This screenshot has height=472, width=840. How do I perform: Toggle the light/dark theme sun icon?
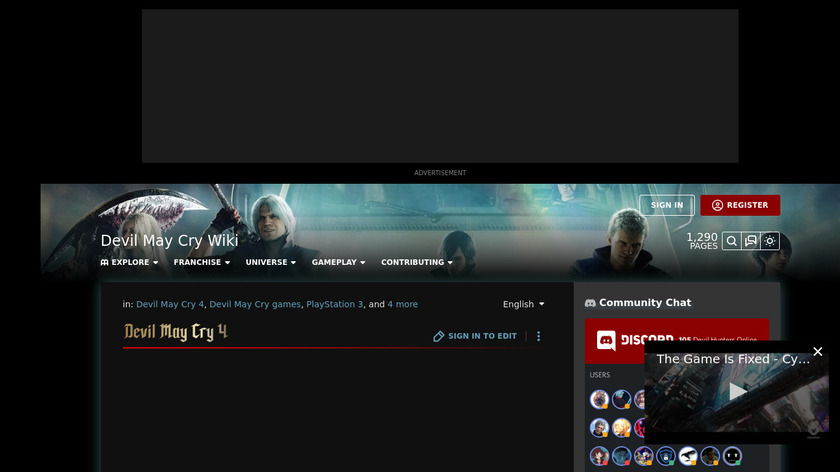(x=770, y=241)
